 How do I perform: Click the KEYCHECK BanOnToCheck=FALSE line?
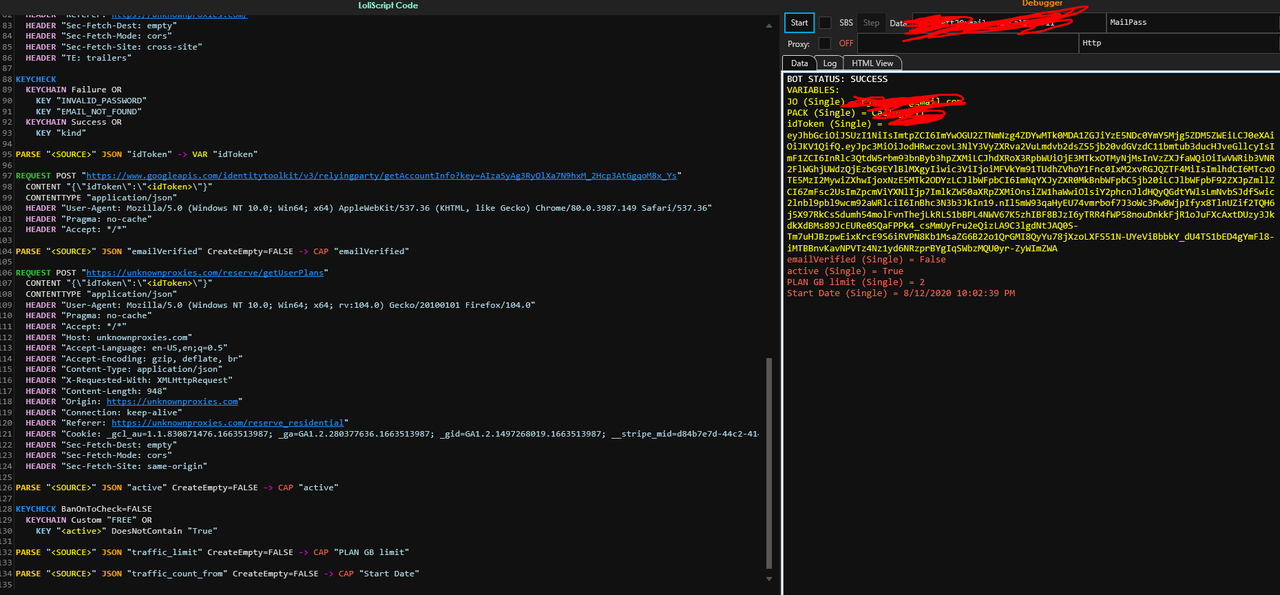click(83, 509)
